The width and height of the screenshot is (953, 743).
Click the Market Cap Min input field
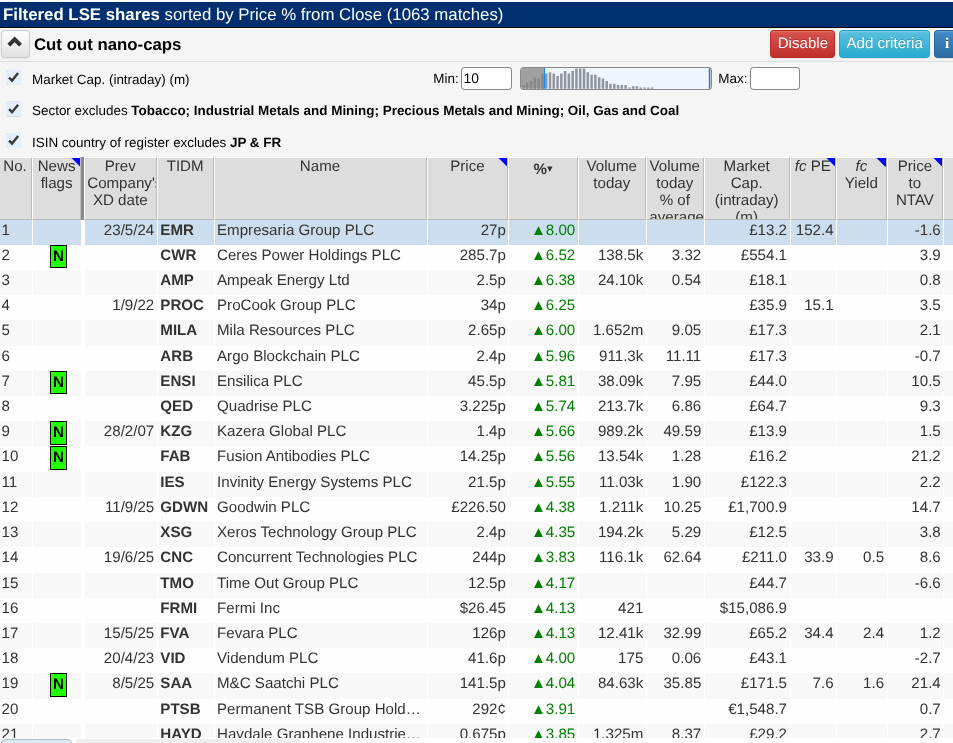click(486, 78)
